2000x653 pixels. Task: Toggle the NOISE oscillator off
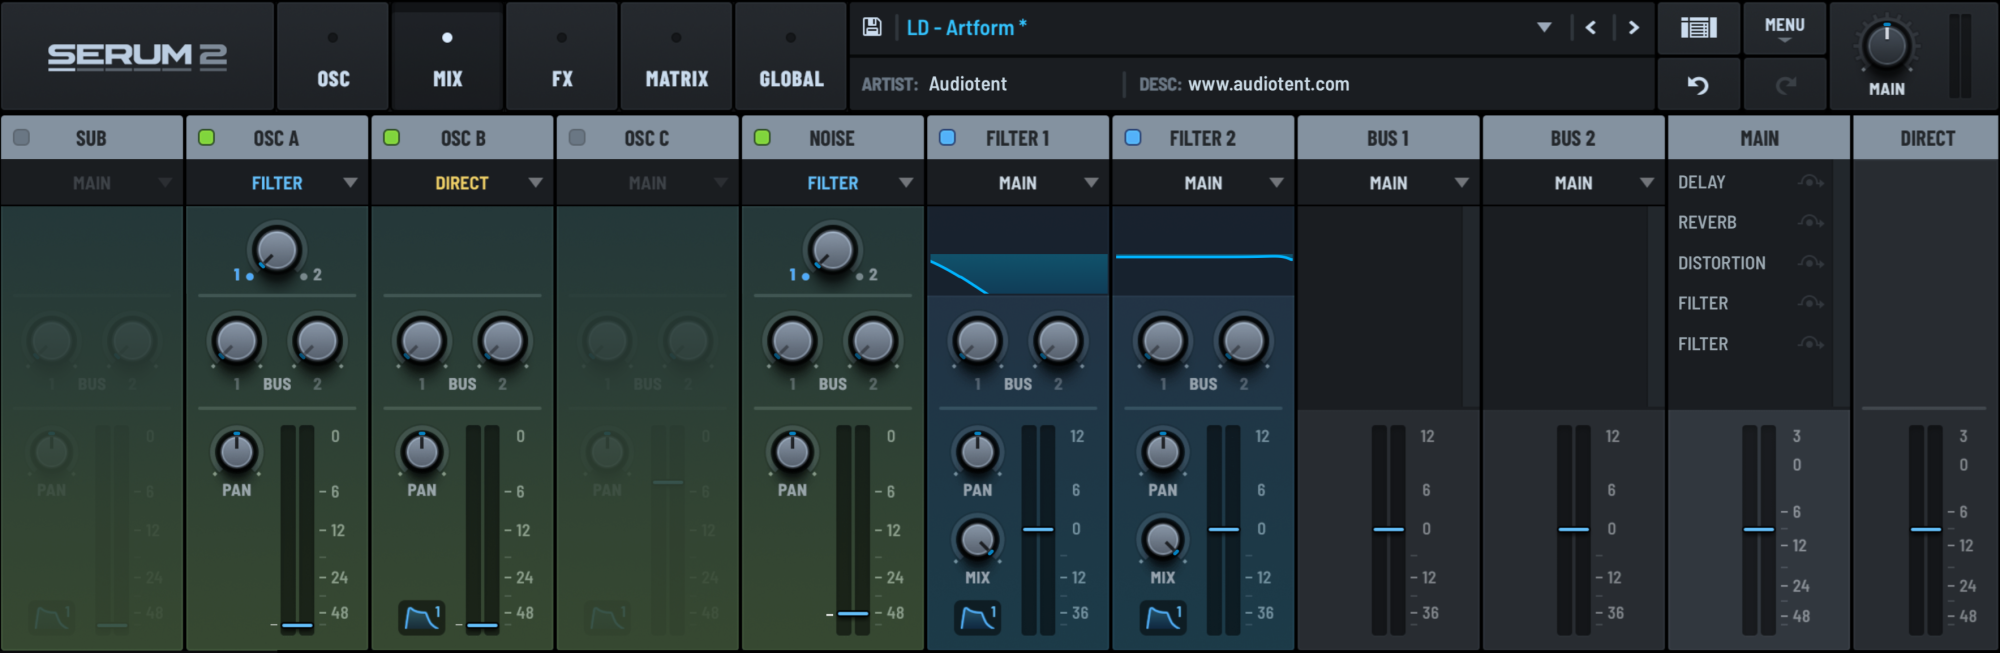point(762,137)
